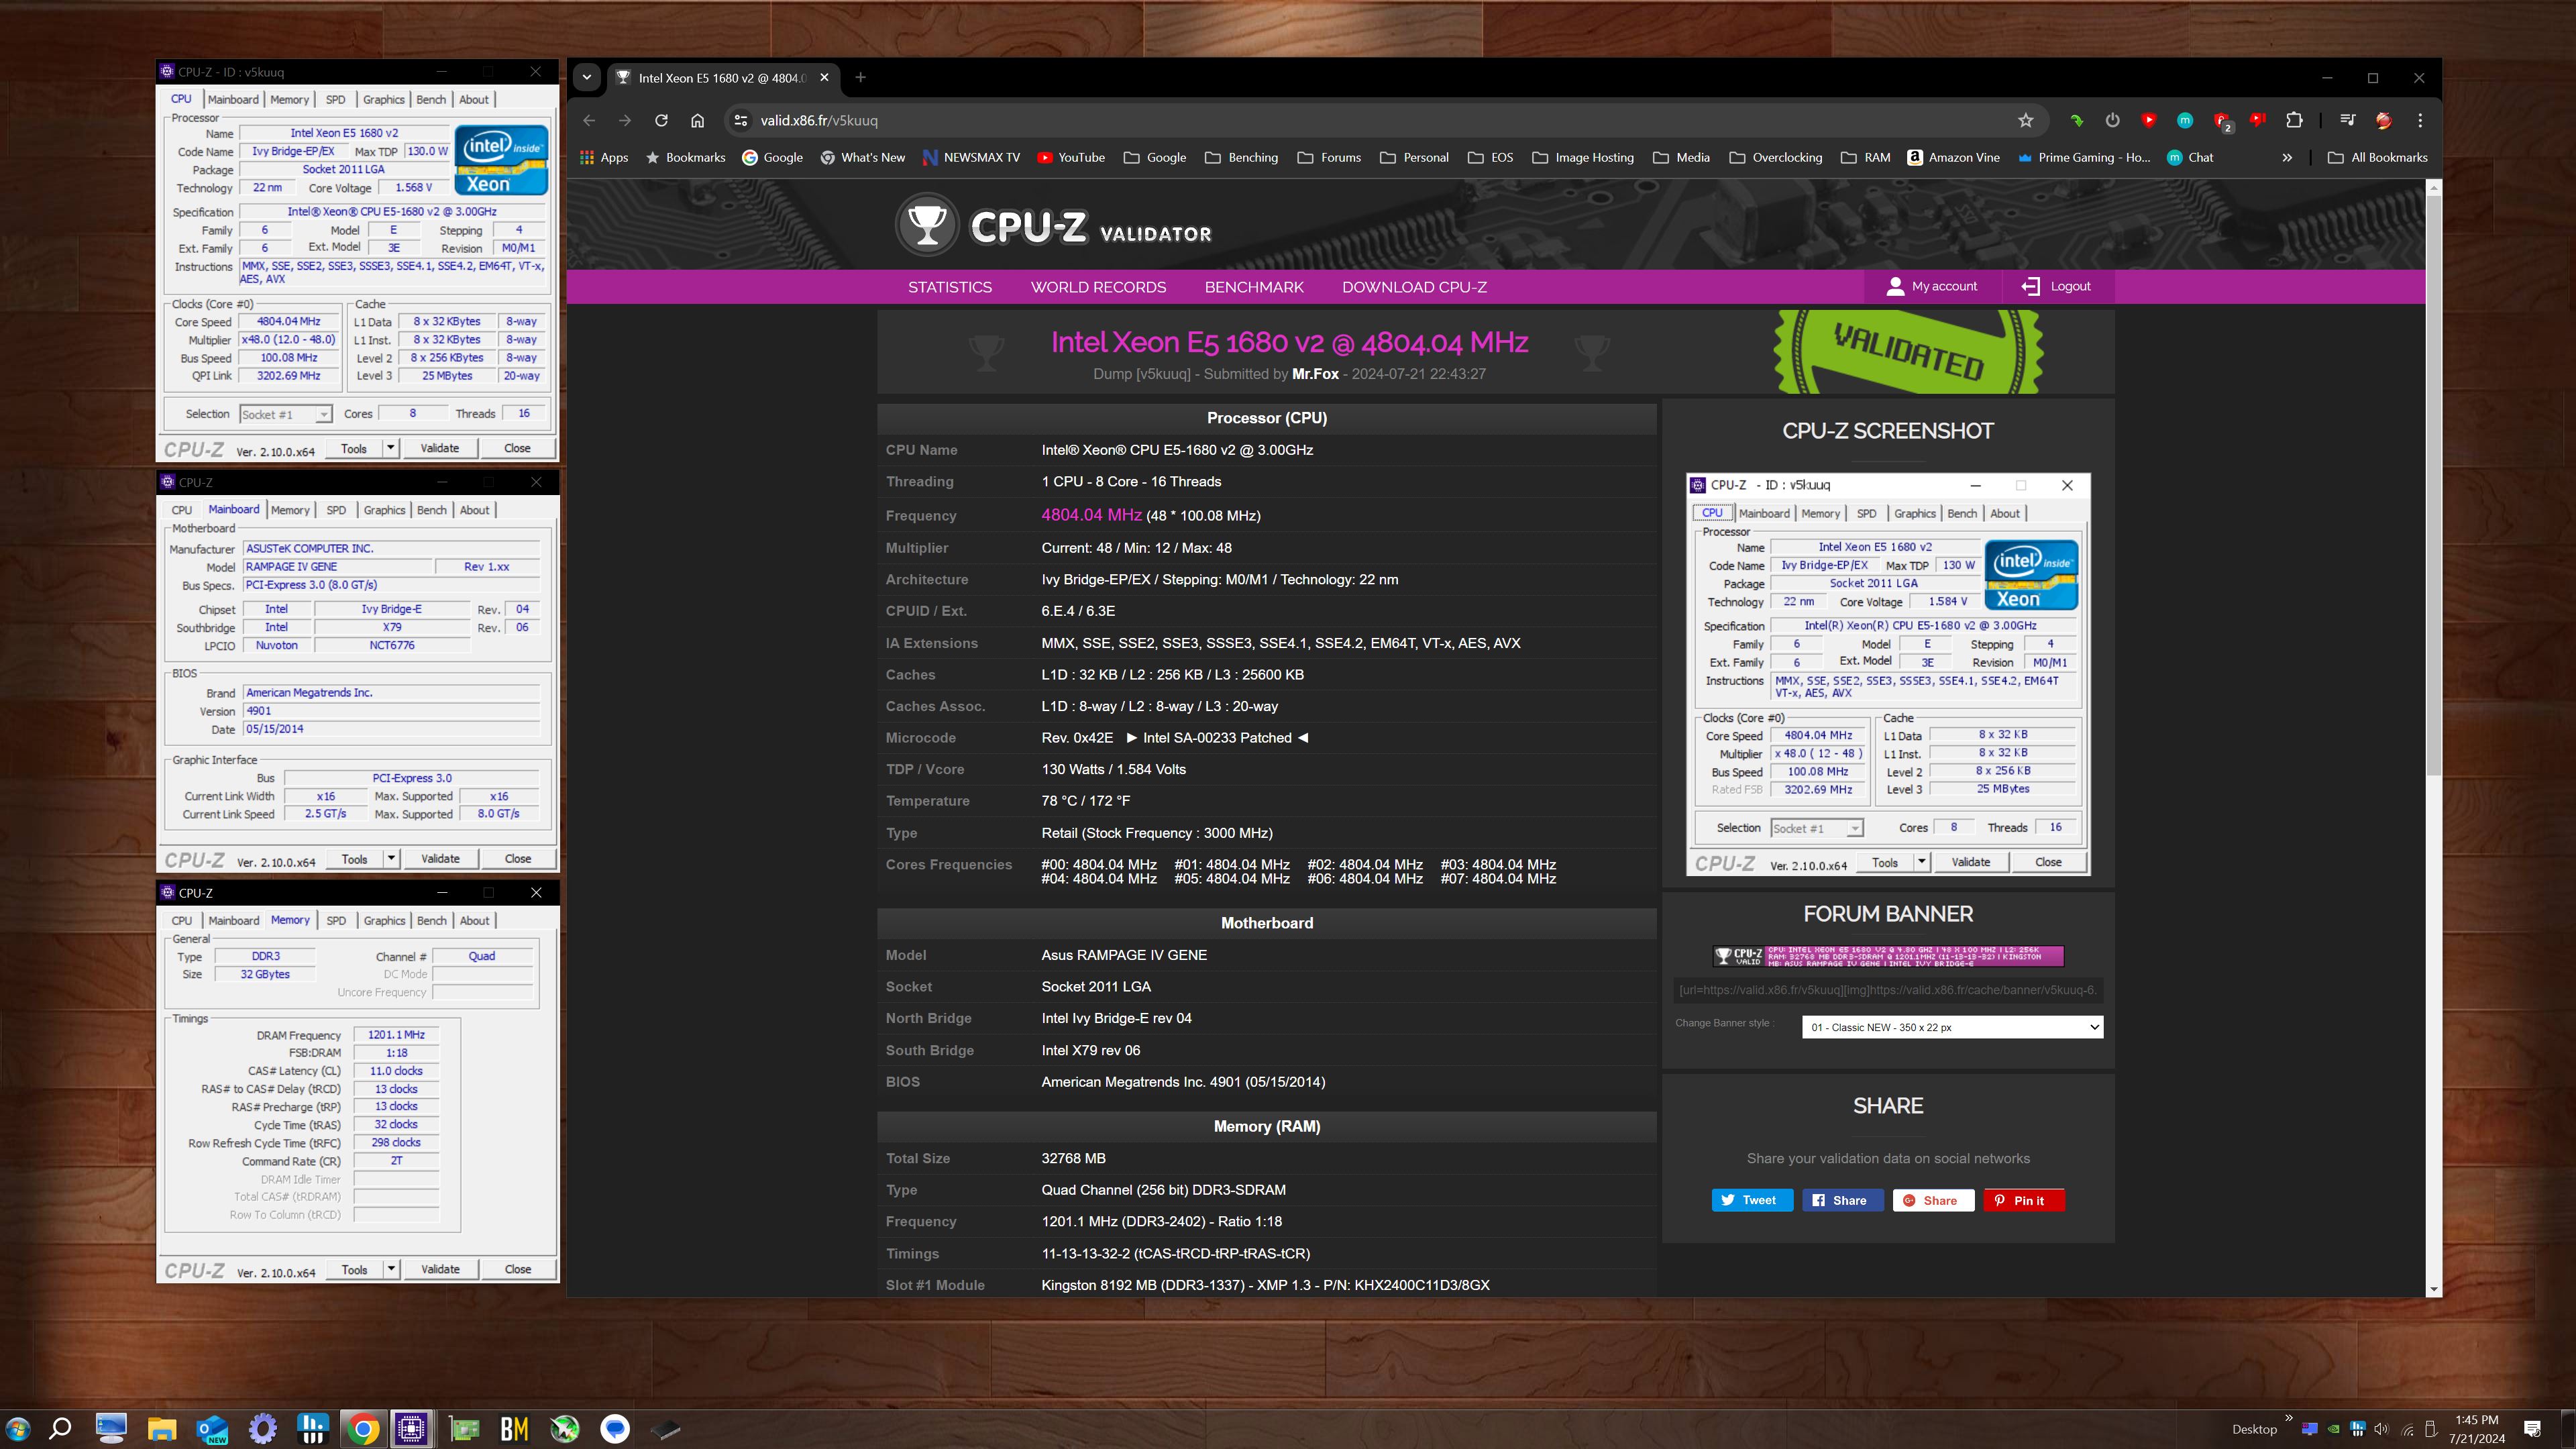Click the Tweet share button
Screen dimensions: 2576x1449
click(x=1752, y=1200)
